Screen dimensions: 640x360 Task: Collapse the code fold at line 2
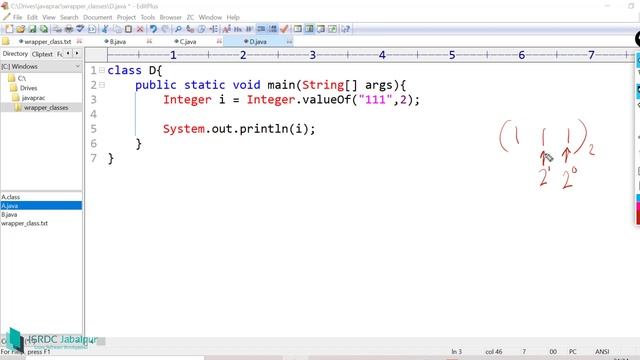pyautogui.click(x=102, y=85)
